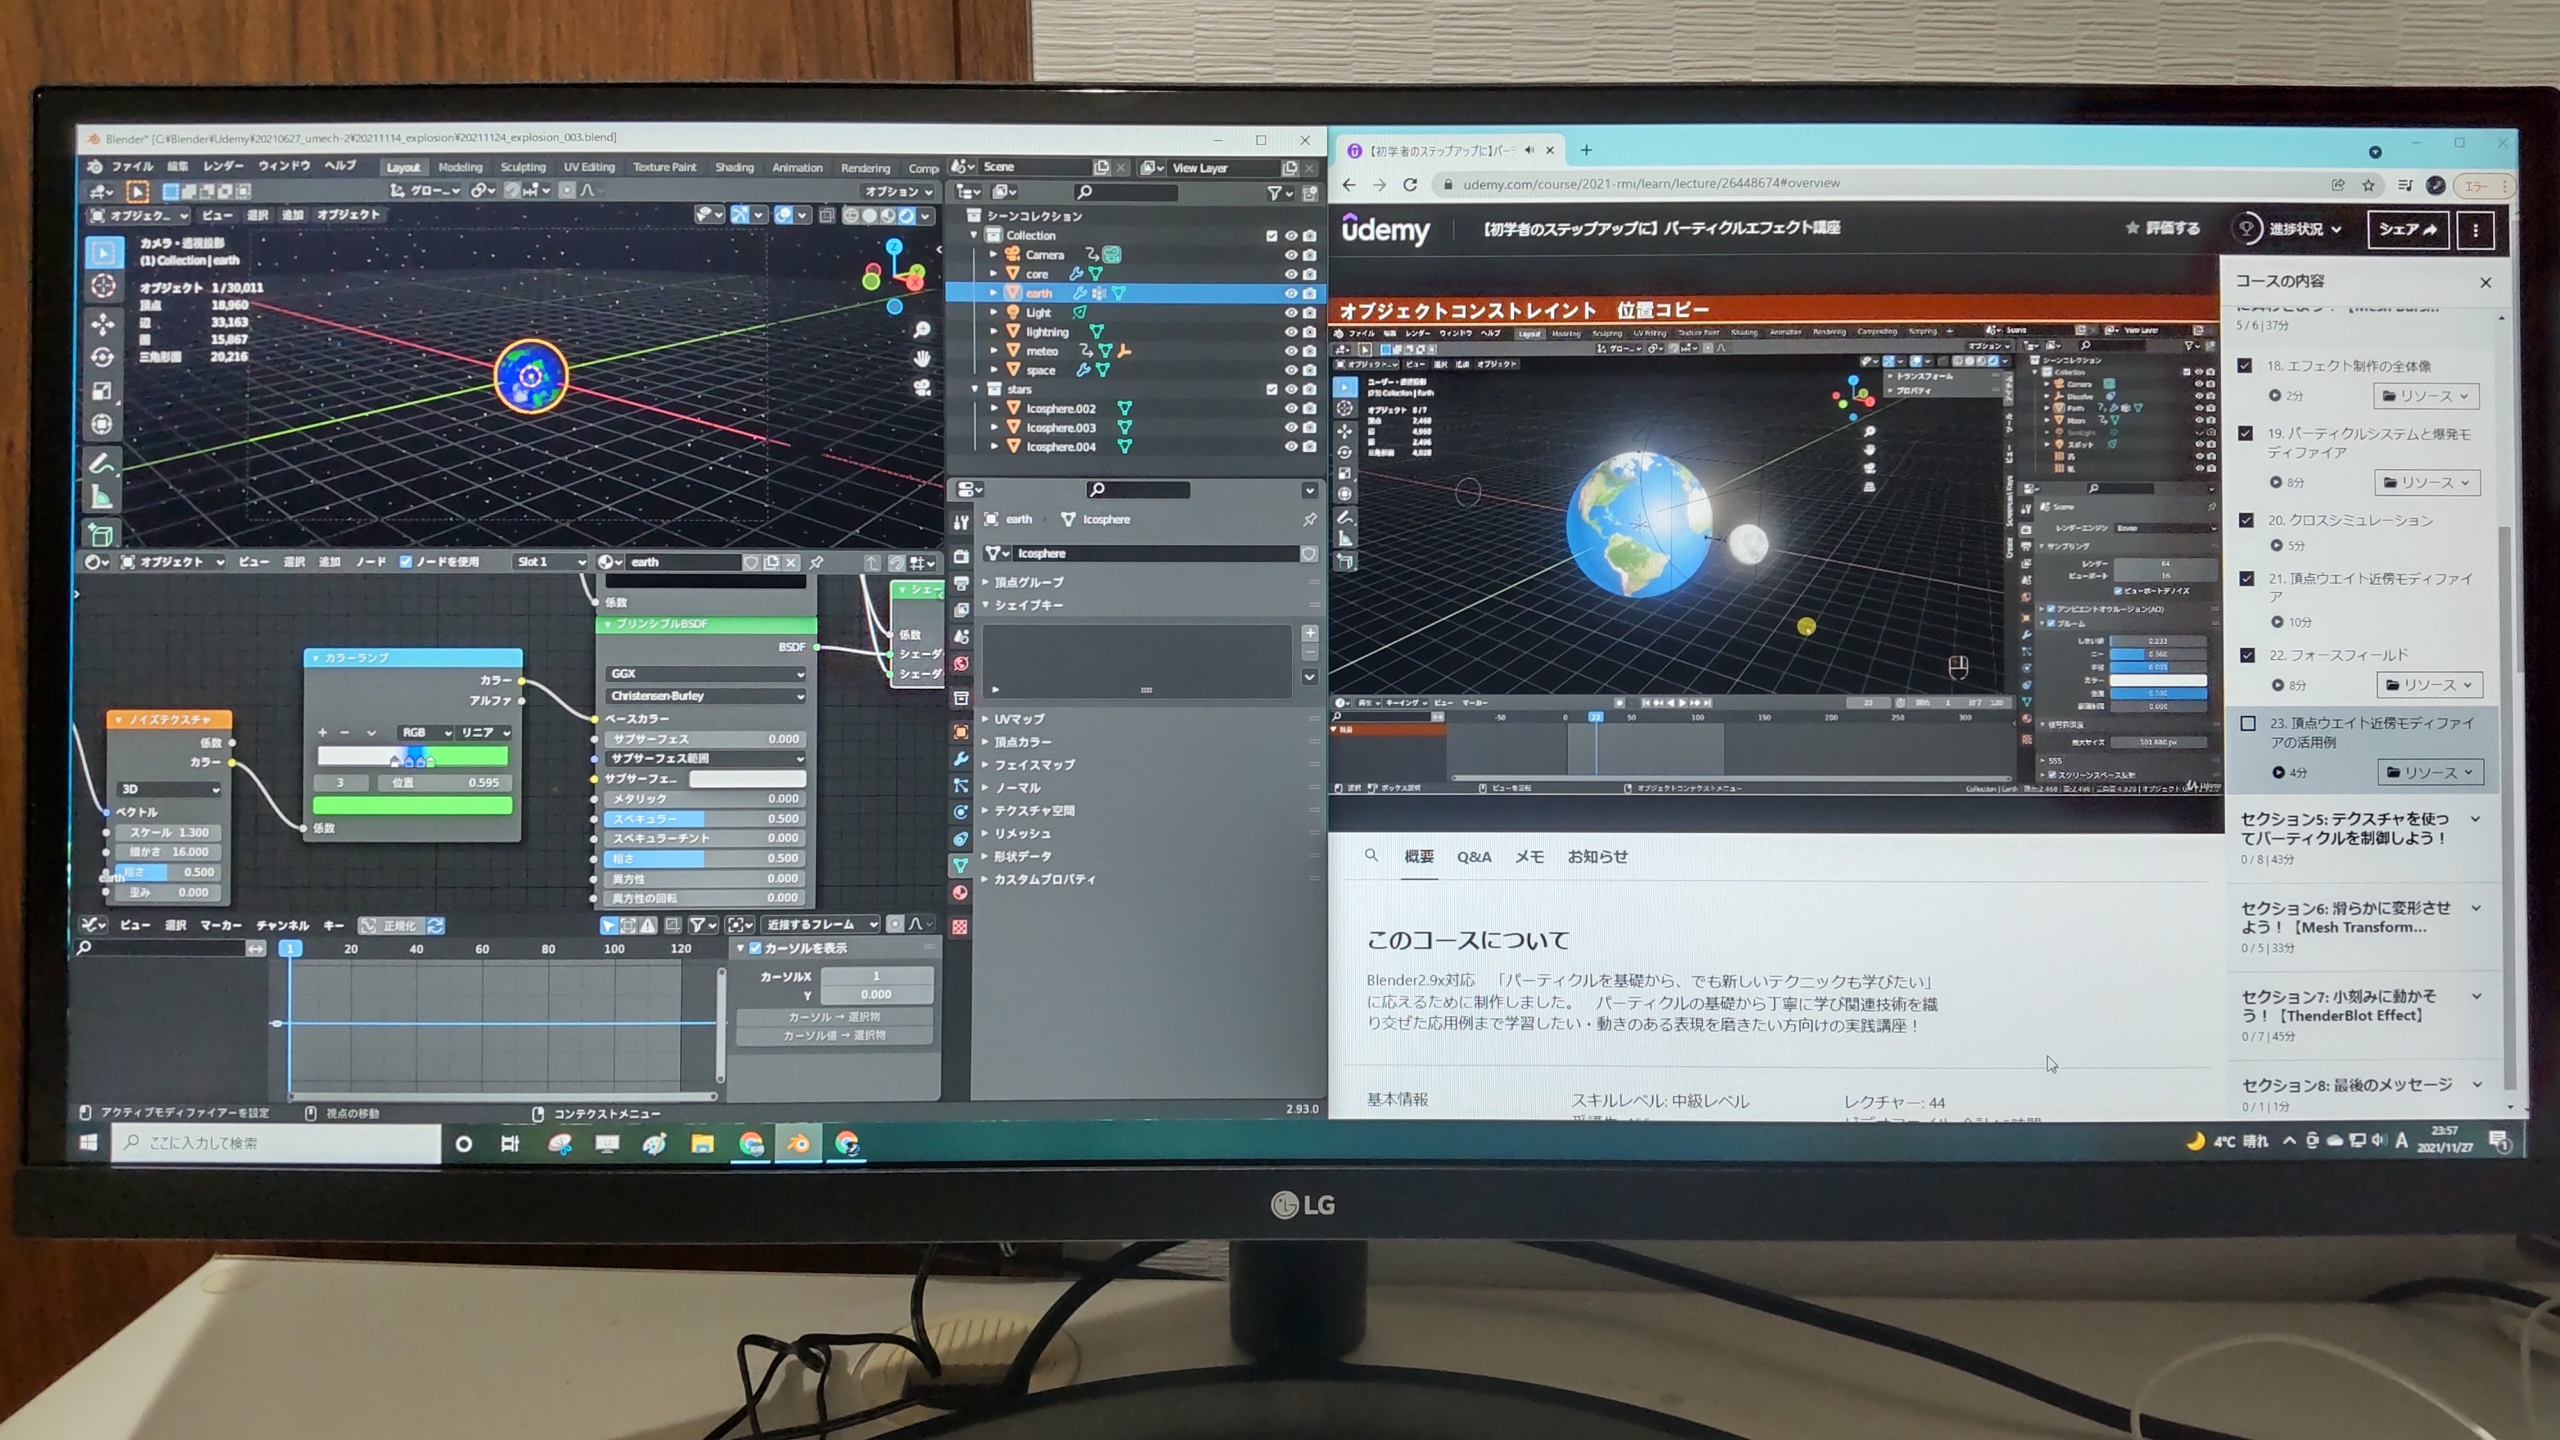The height and width of the screenshot is (1440, 2560).
Task: Select the Transform tool in Blender viewport toolbar
Action: coord(103,425)
